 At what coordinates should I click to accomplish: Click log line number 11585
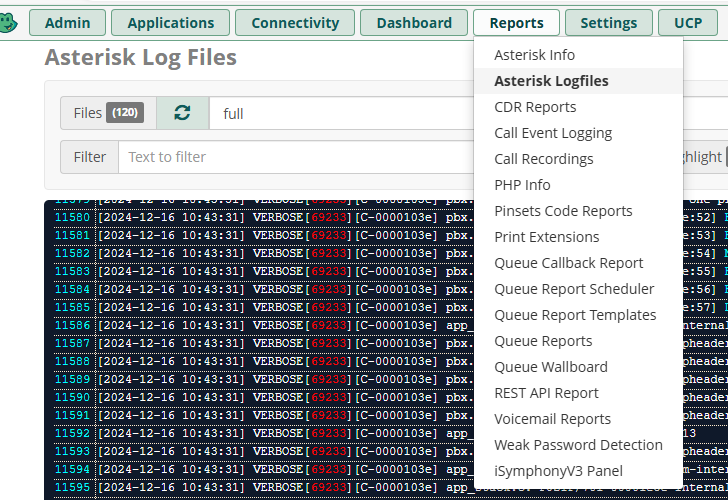[x=72, y=307]
